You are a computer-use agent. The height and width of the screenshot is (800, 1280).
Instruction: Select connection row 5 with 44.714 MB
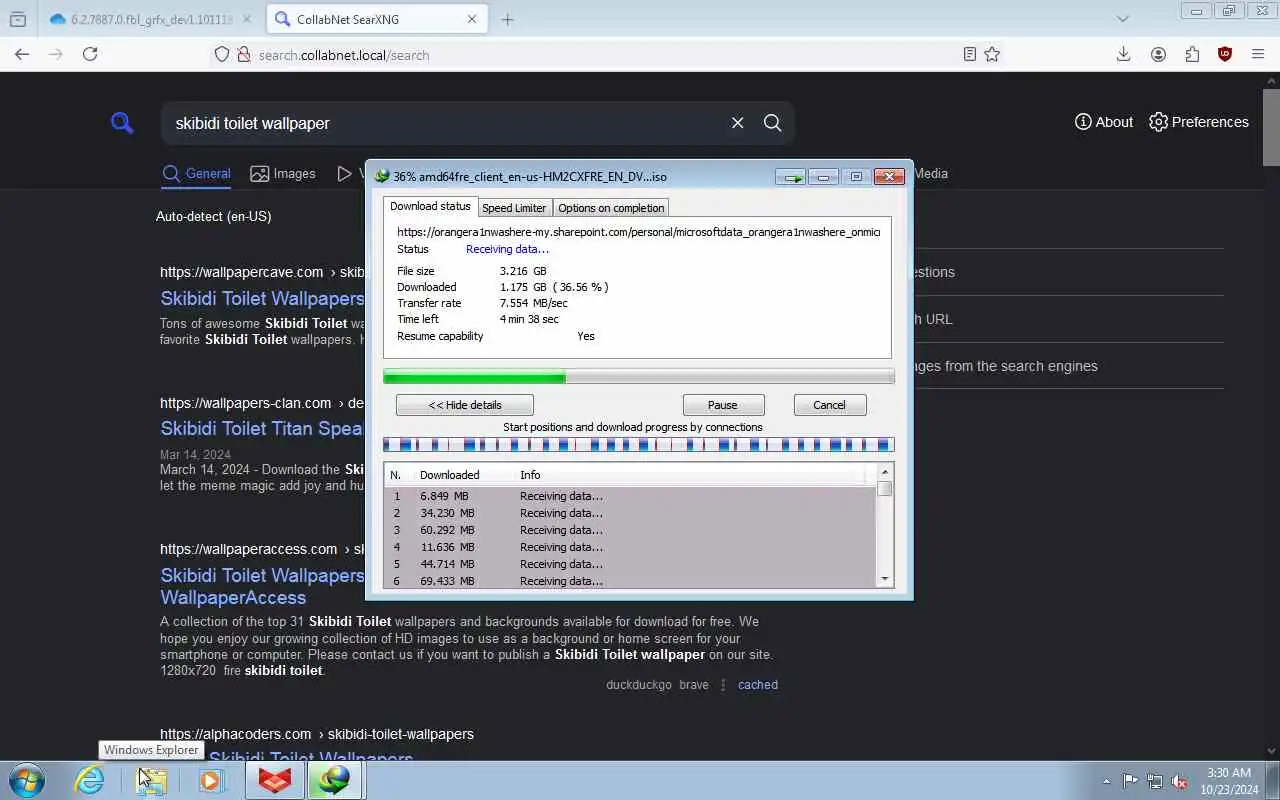click(x=630, y=564)
